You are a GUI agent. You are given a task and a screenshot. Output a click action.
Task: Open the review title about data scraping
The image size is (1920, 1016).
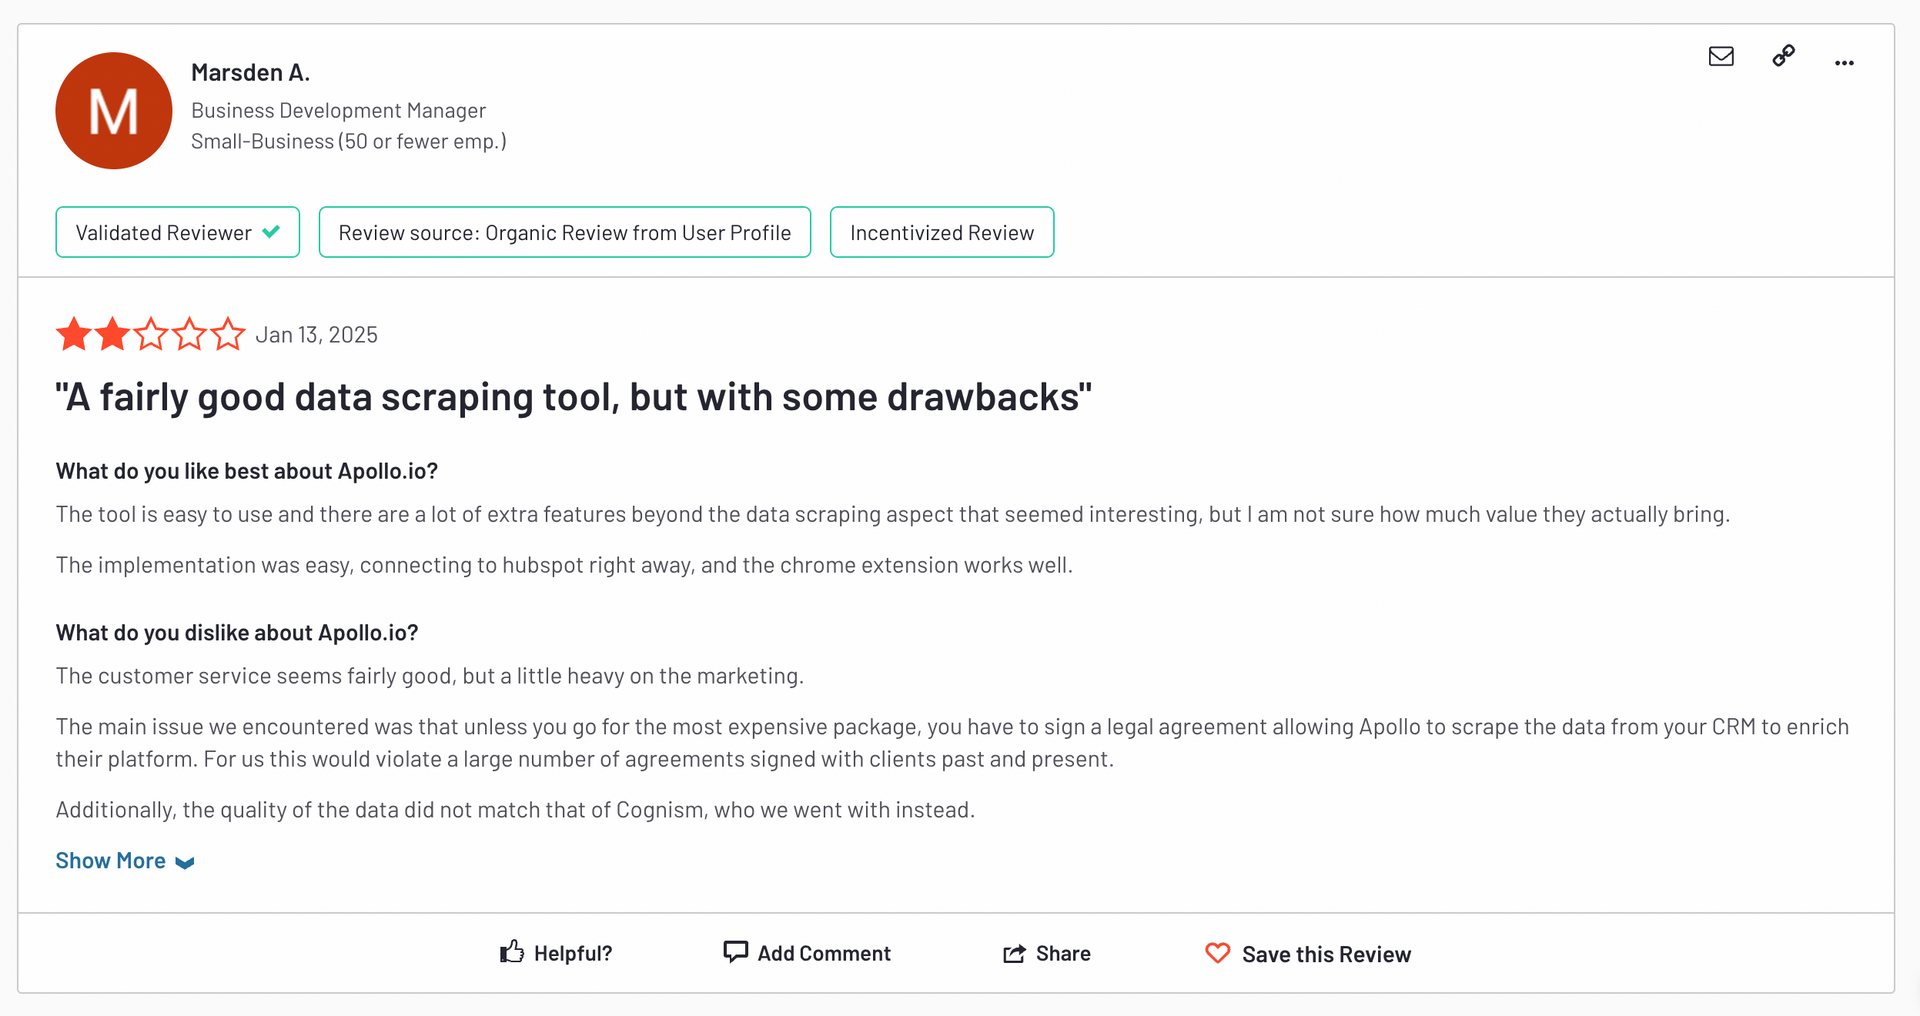pos(574,397)
